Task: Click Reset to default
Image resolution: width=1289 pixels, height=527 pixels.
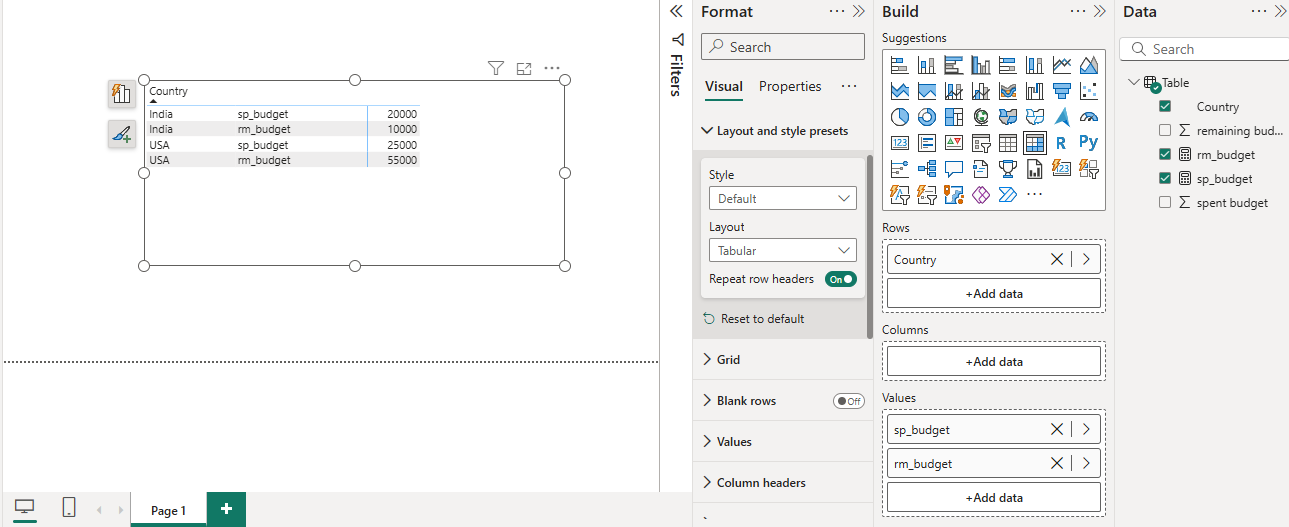Action: pyautogui.click(x=753, y=319)
